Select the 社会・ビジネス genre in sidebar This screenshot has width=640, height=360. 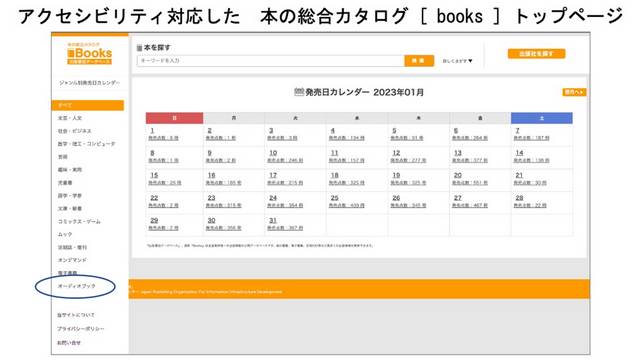pos(74,131)
